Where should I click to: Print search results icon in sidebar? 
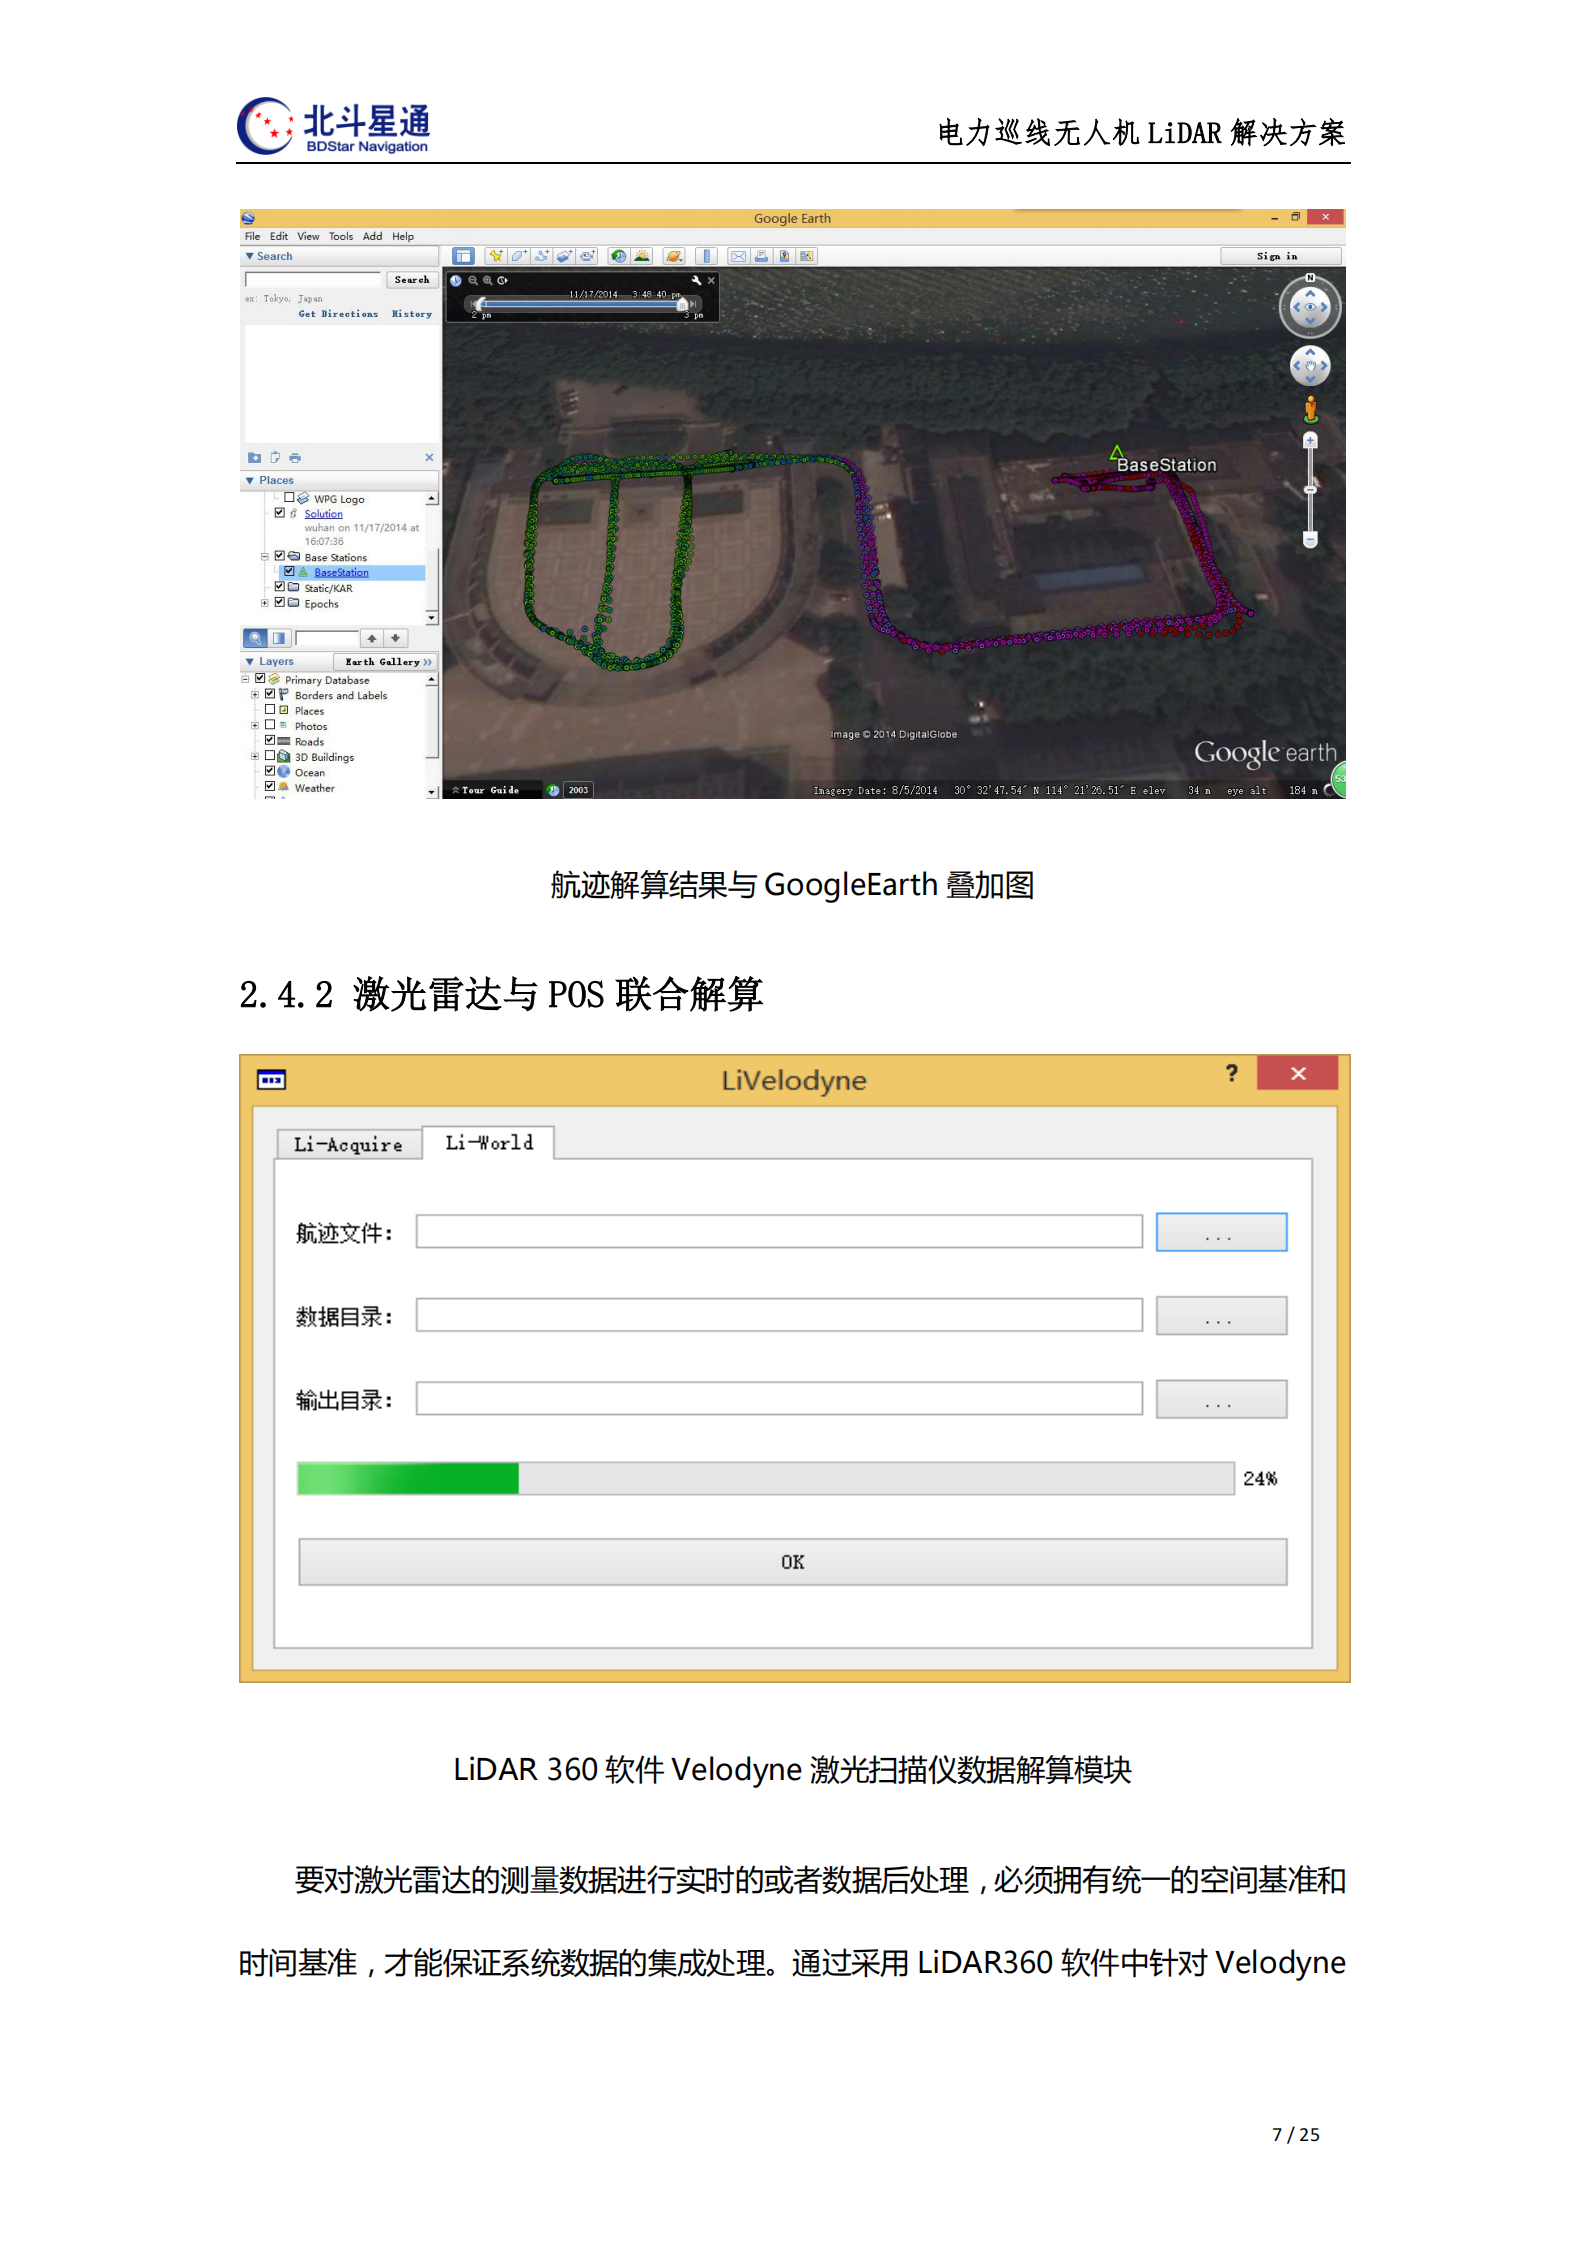(x=295, y=458)
